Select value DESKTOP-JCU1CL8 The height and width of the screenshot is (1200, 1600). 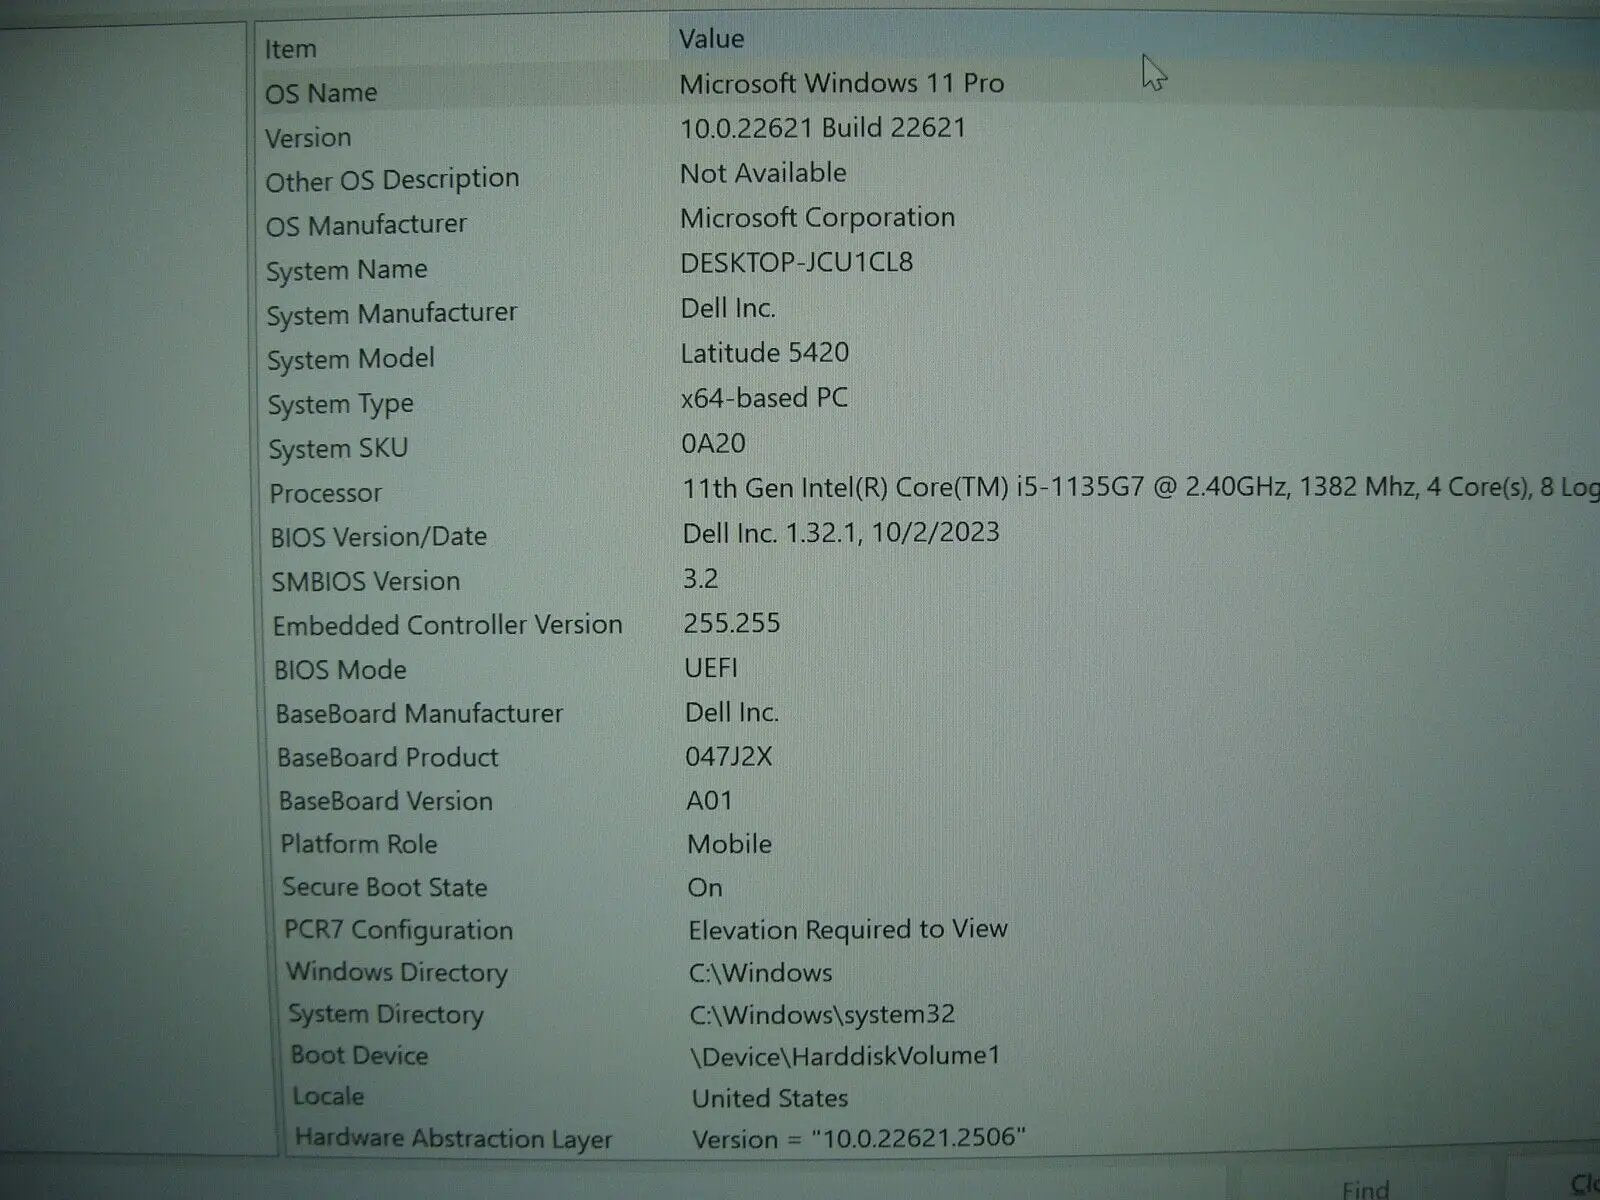pyautogui.click(x=796, y=263)
